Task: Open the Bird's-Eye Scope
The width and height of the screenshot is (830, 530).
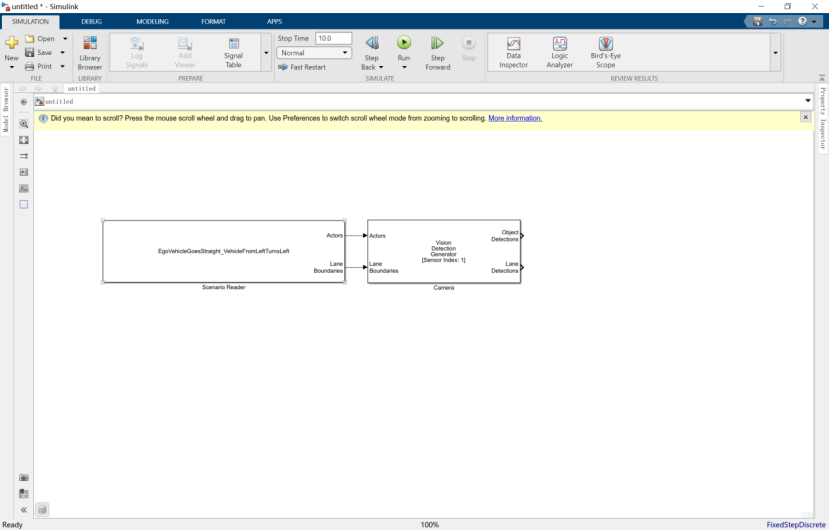Action: click(606, 53)
